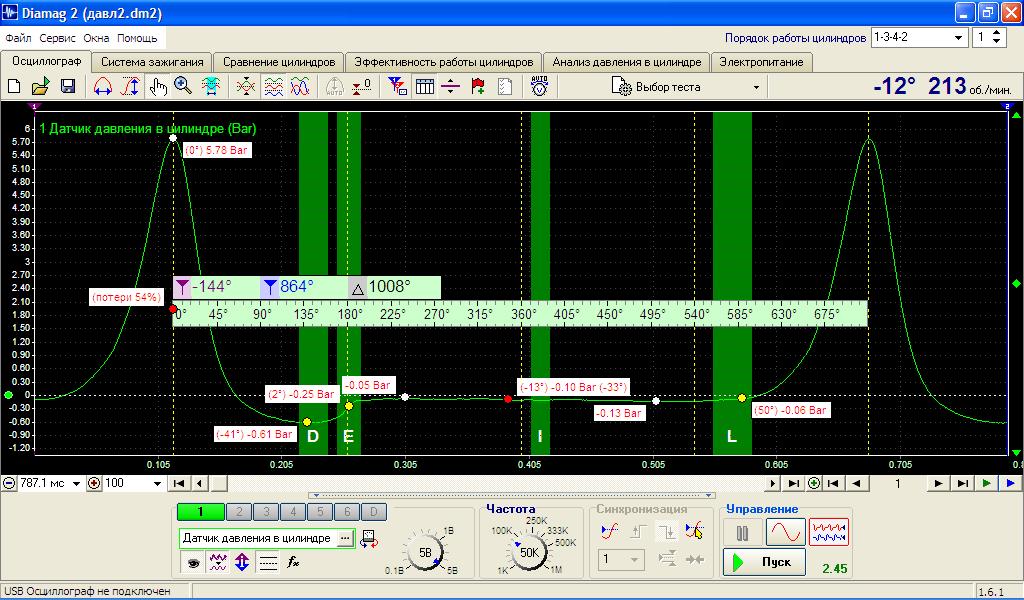
Task: Open a file using the folder icon
Action: click(40, 86)
